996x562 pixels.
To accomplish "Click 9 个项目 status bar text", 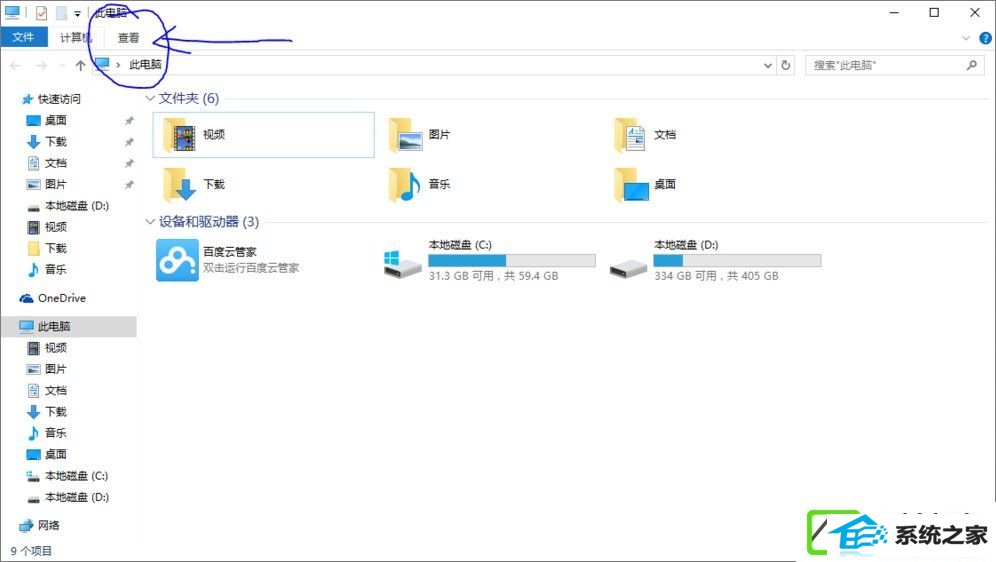I will [31, 551].
